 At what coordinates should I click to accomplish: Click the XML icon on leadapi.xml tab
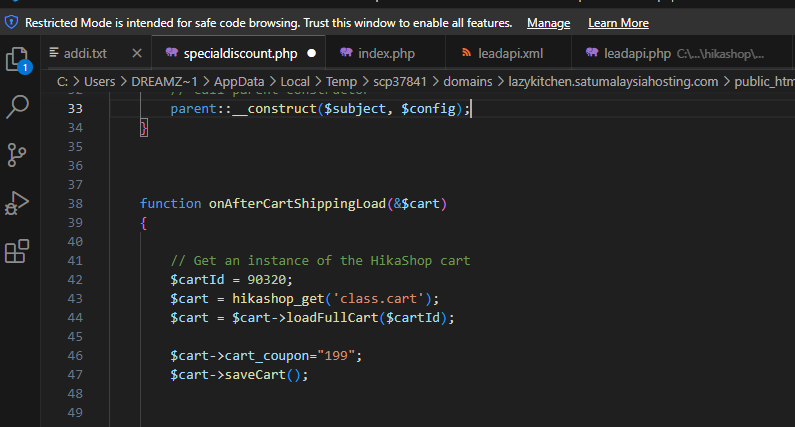[x=468, y=53]
